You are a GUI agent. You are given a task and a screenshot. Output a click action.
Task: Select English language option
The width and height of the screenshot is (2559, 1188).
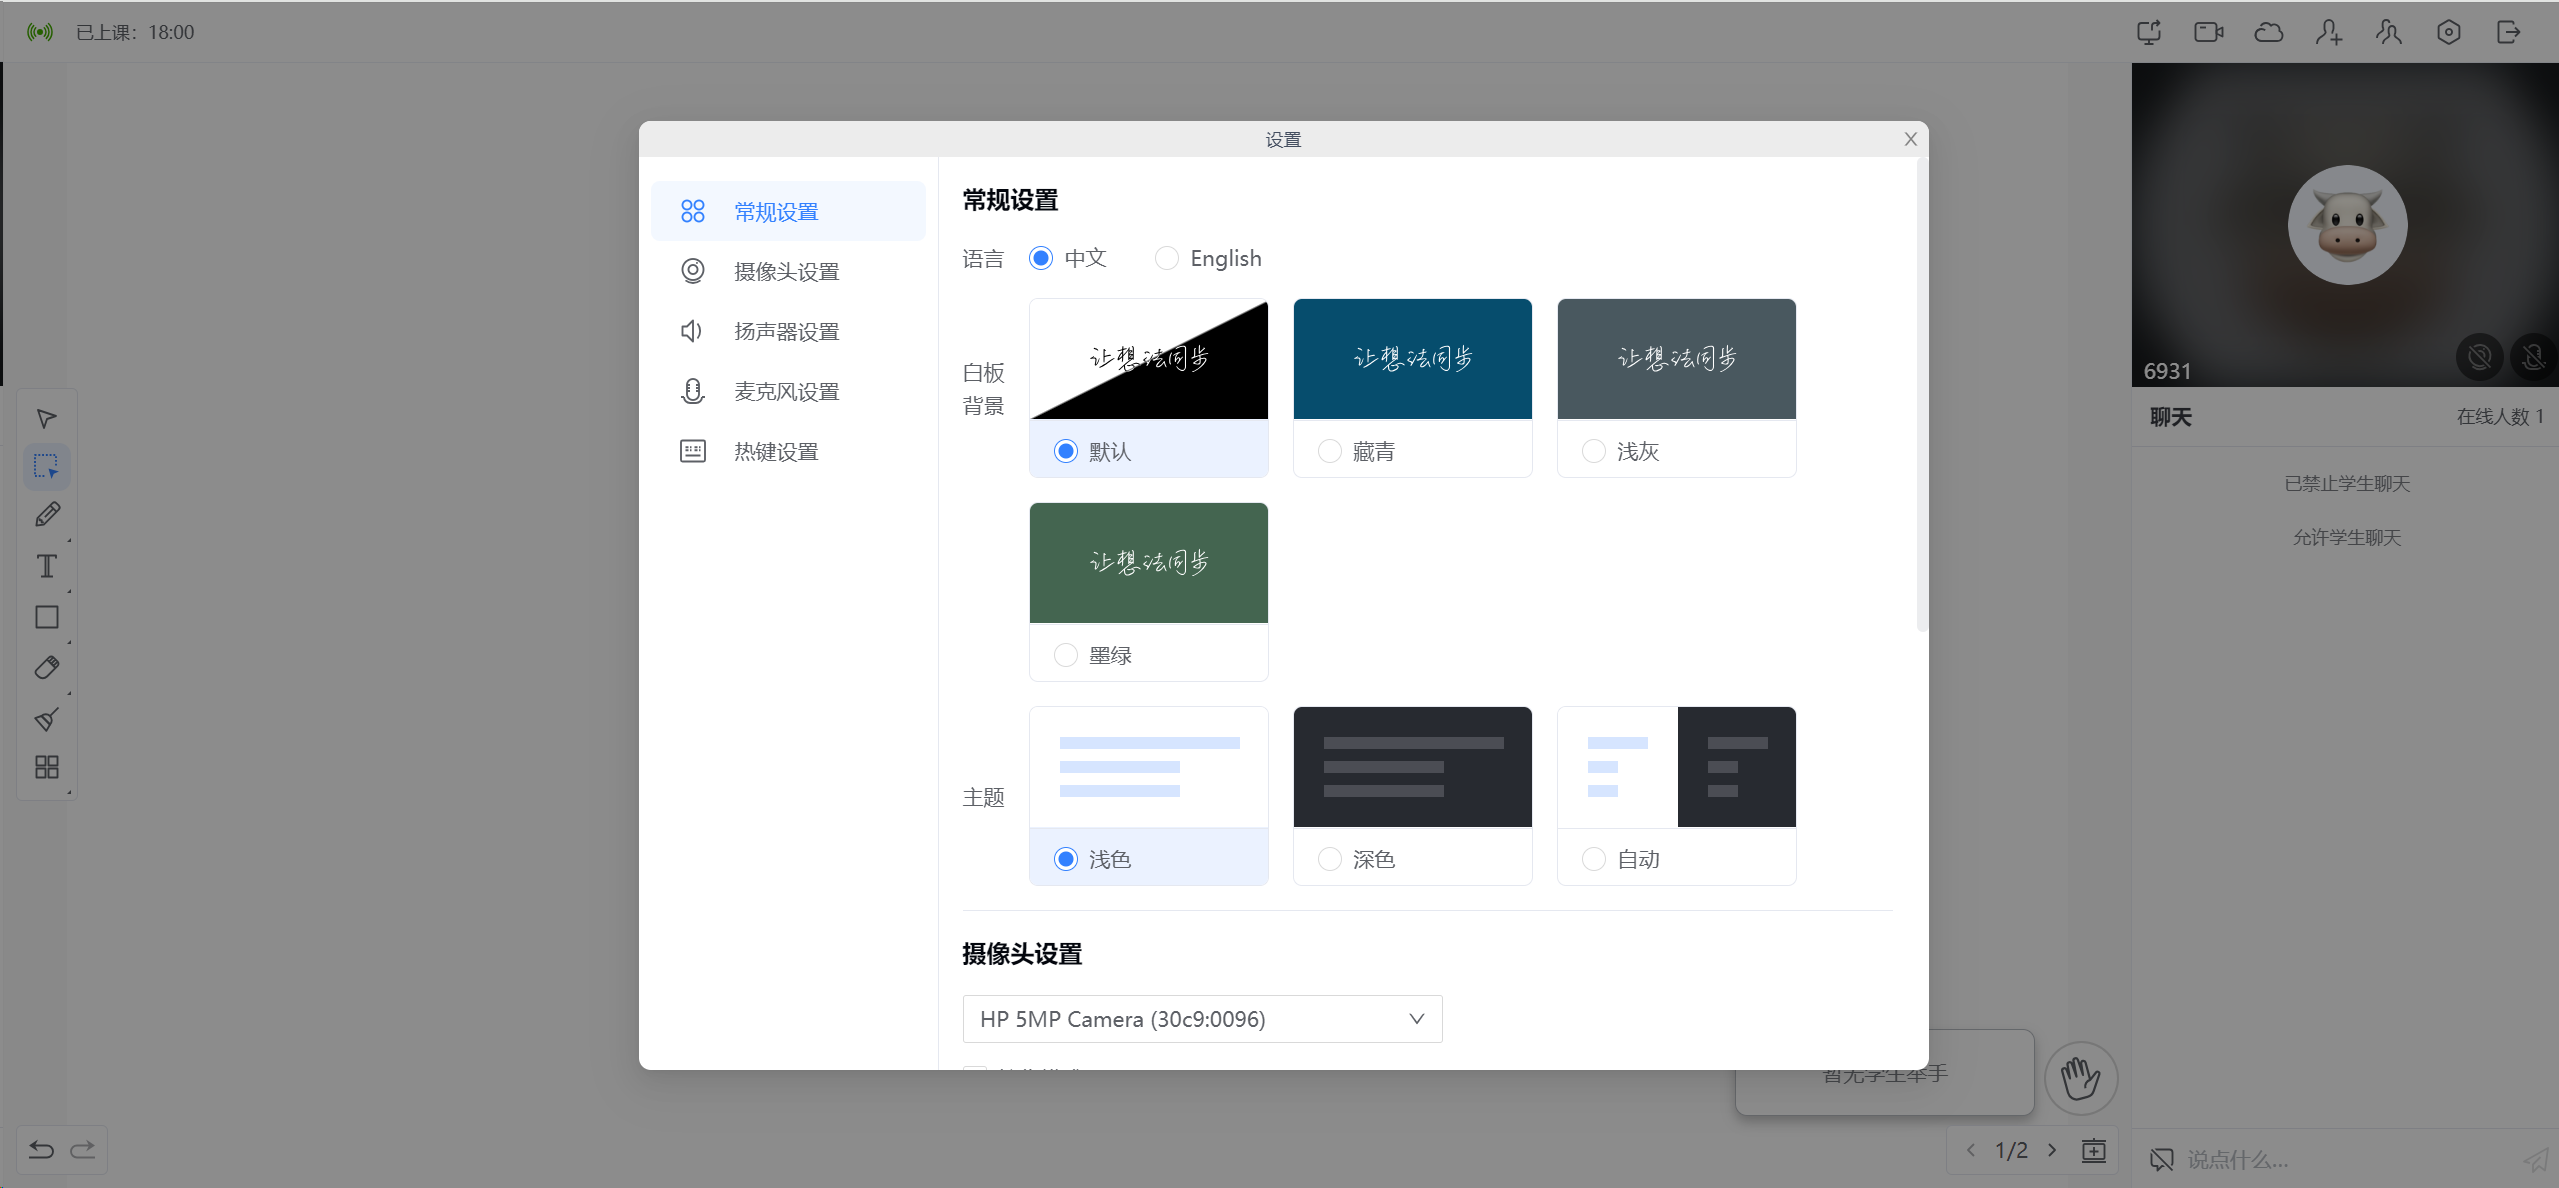tap(1167, 258)
